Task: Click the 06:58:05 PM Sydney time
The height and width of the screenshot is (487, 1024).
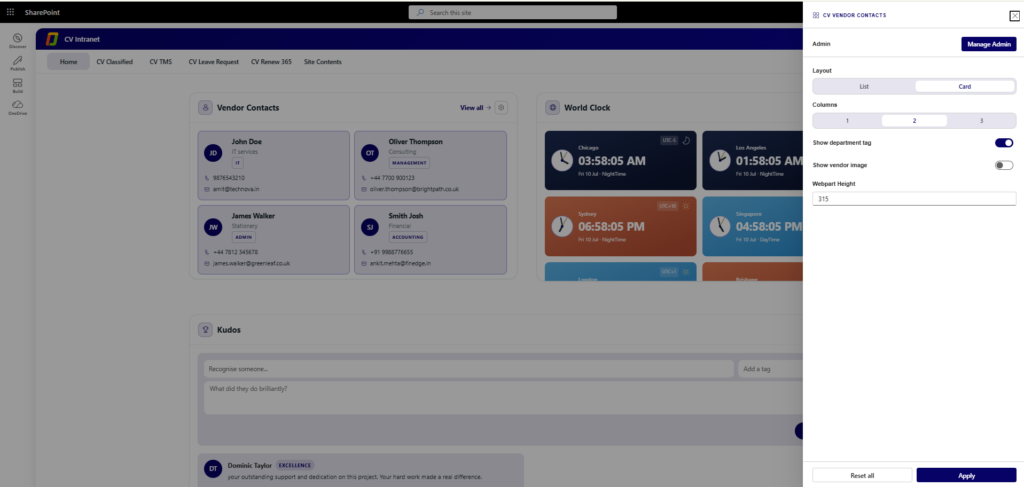Action: click(x=611, y=227)
